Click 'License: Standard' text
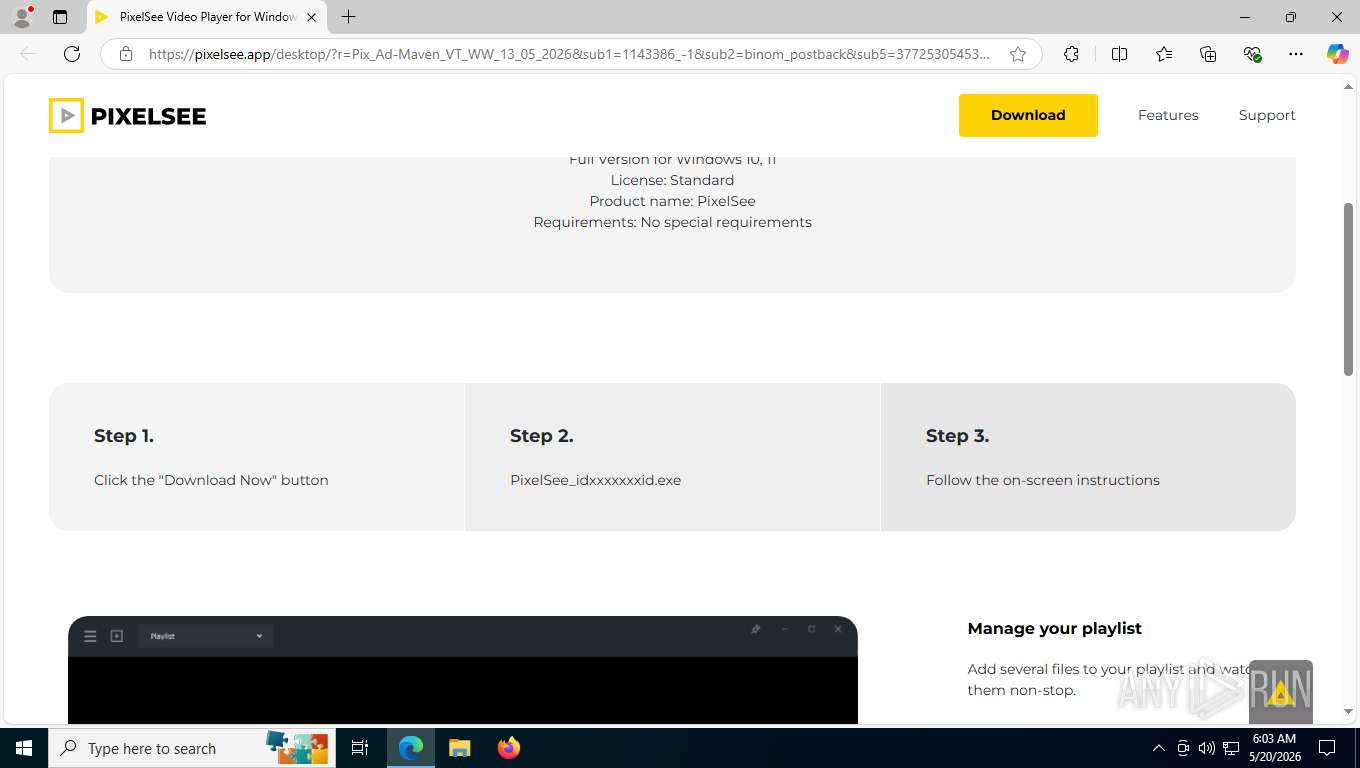This screenshot has width=1360, height=768. point(672,180)
